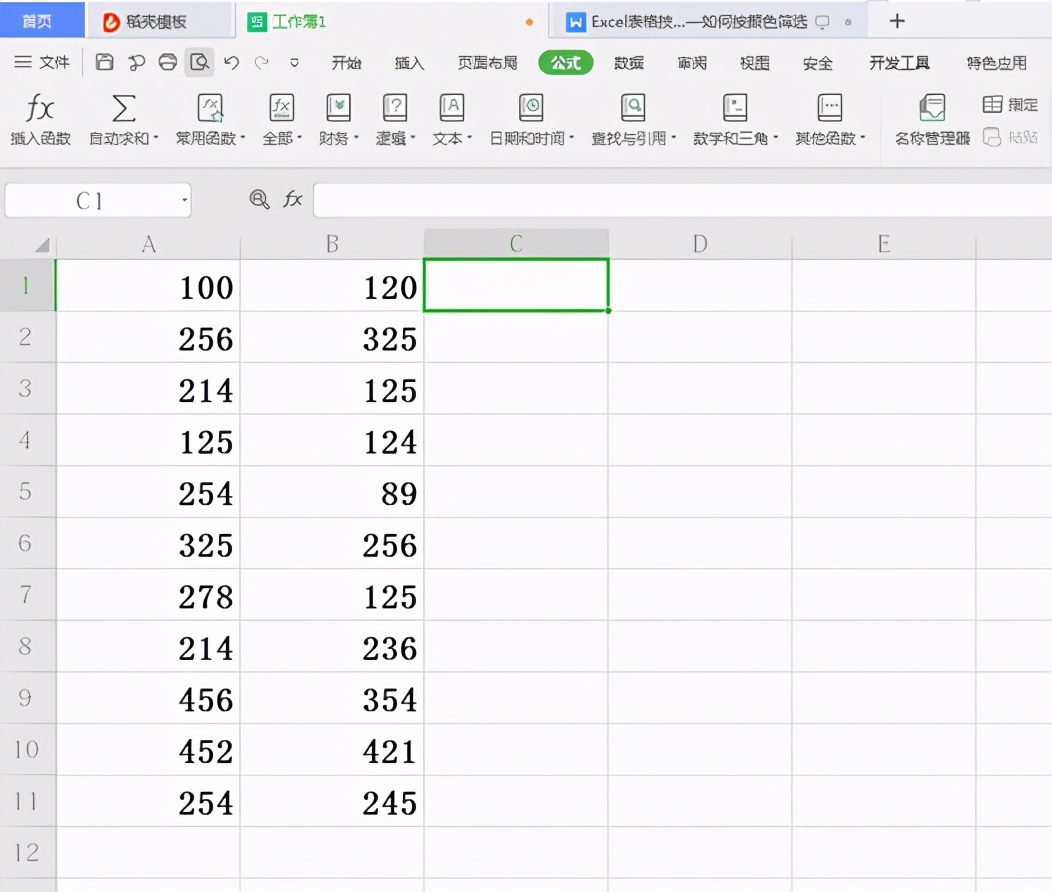Screen dimensions: 1052x892
Task: Switch to the 开发工具 Developer tab
Action: (x=900, y=63)
